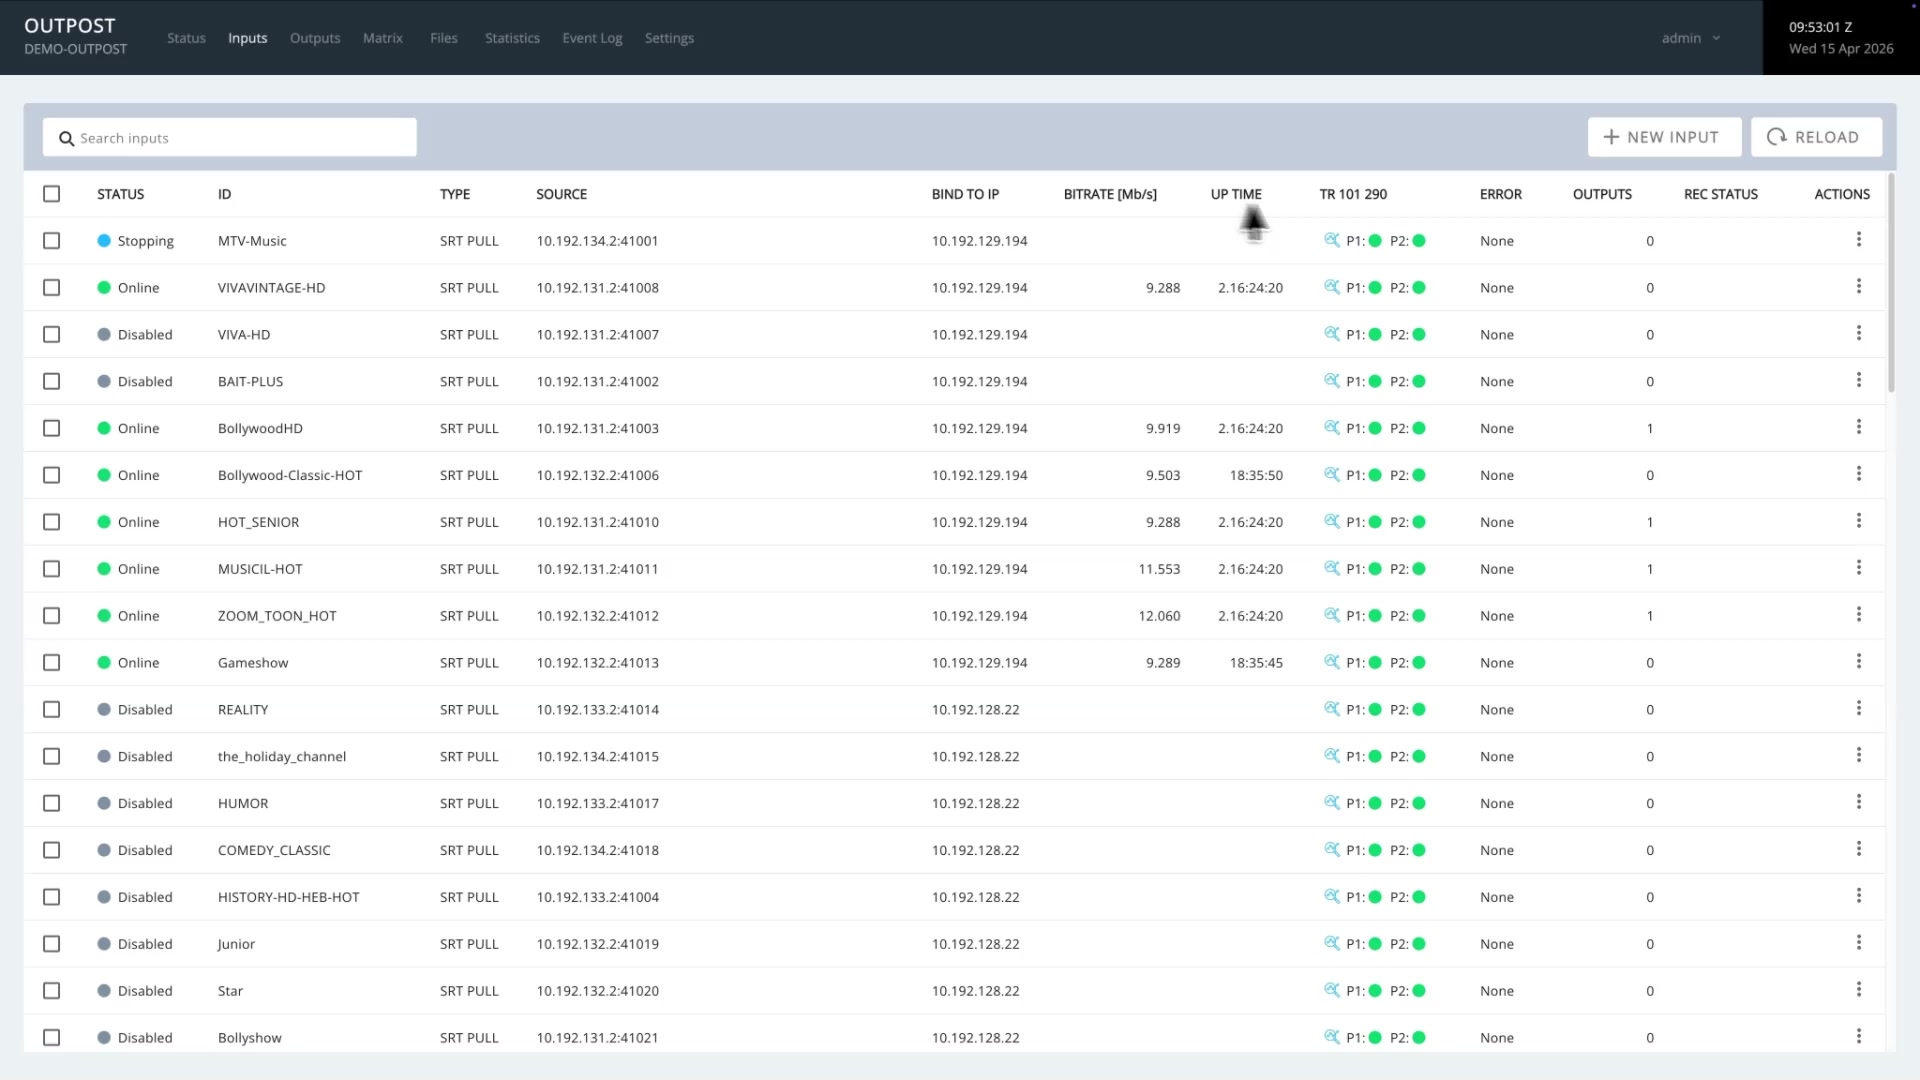Image resolution: width=1920 pixels, height=1080 pixels.
Task: Open actions menu for VIVA-HD row
Action: 1859,334
